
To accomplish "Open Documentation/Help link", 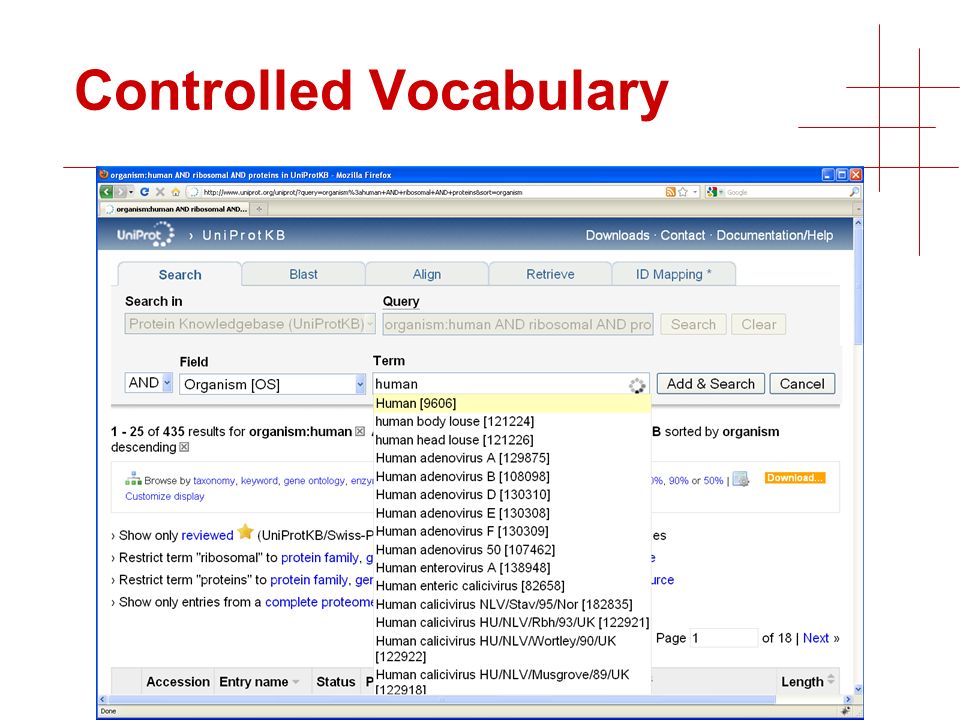I will [x=774, y=235].
